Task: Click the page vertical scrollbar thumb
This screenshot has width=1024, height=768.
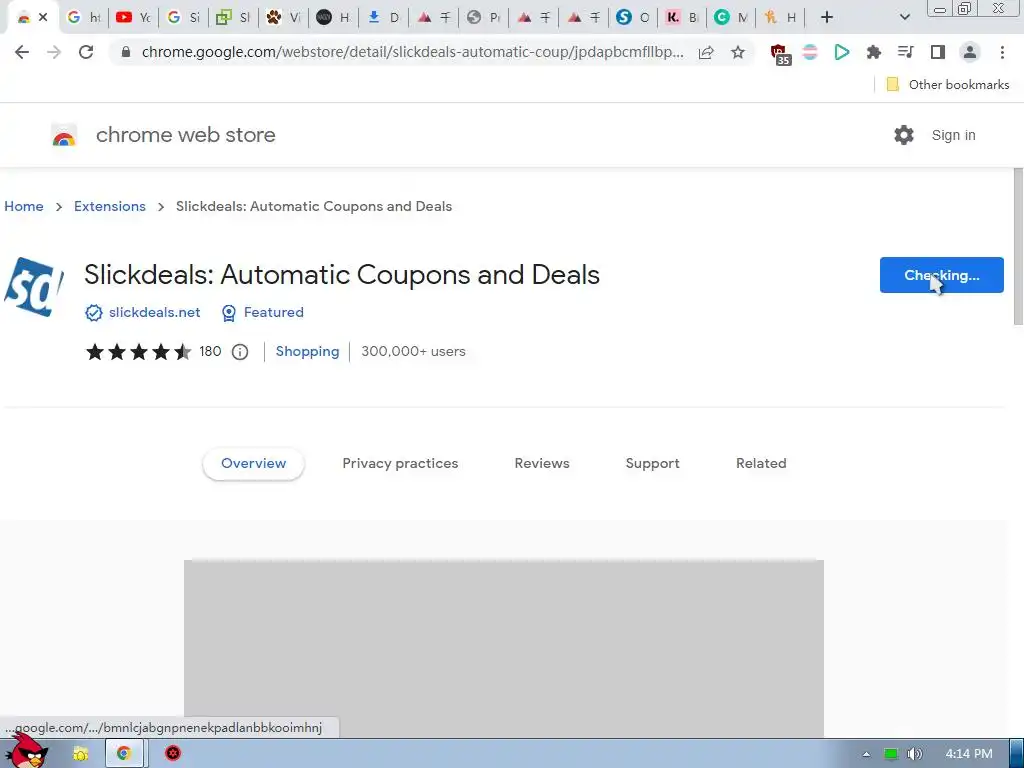Action: point(1018,246)
